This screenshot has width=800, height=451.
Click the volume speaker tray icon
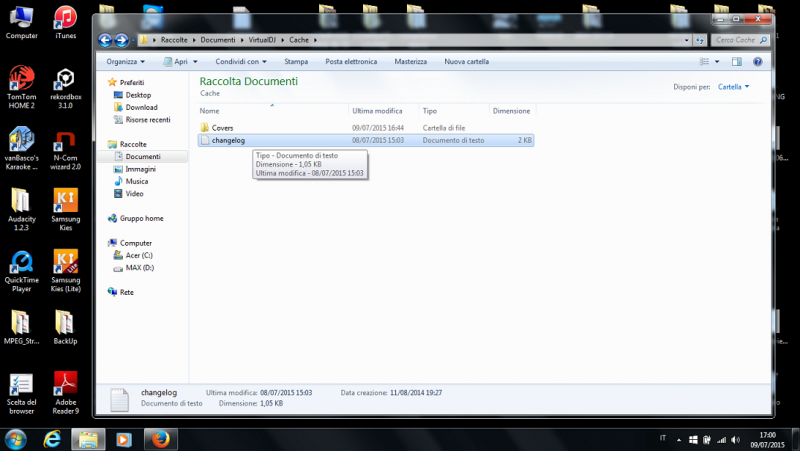[x=735, y=439]
